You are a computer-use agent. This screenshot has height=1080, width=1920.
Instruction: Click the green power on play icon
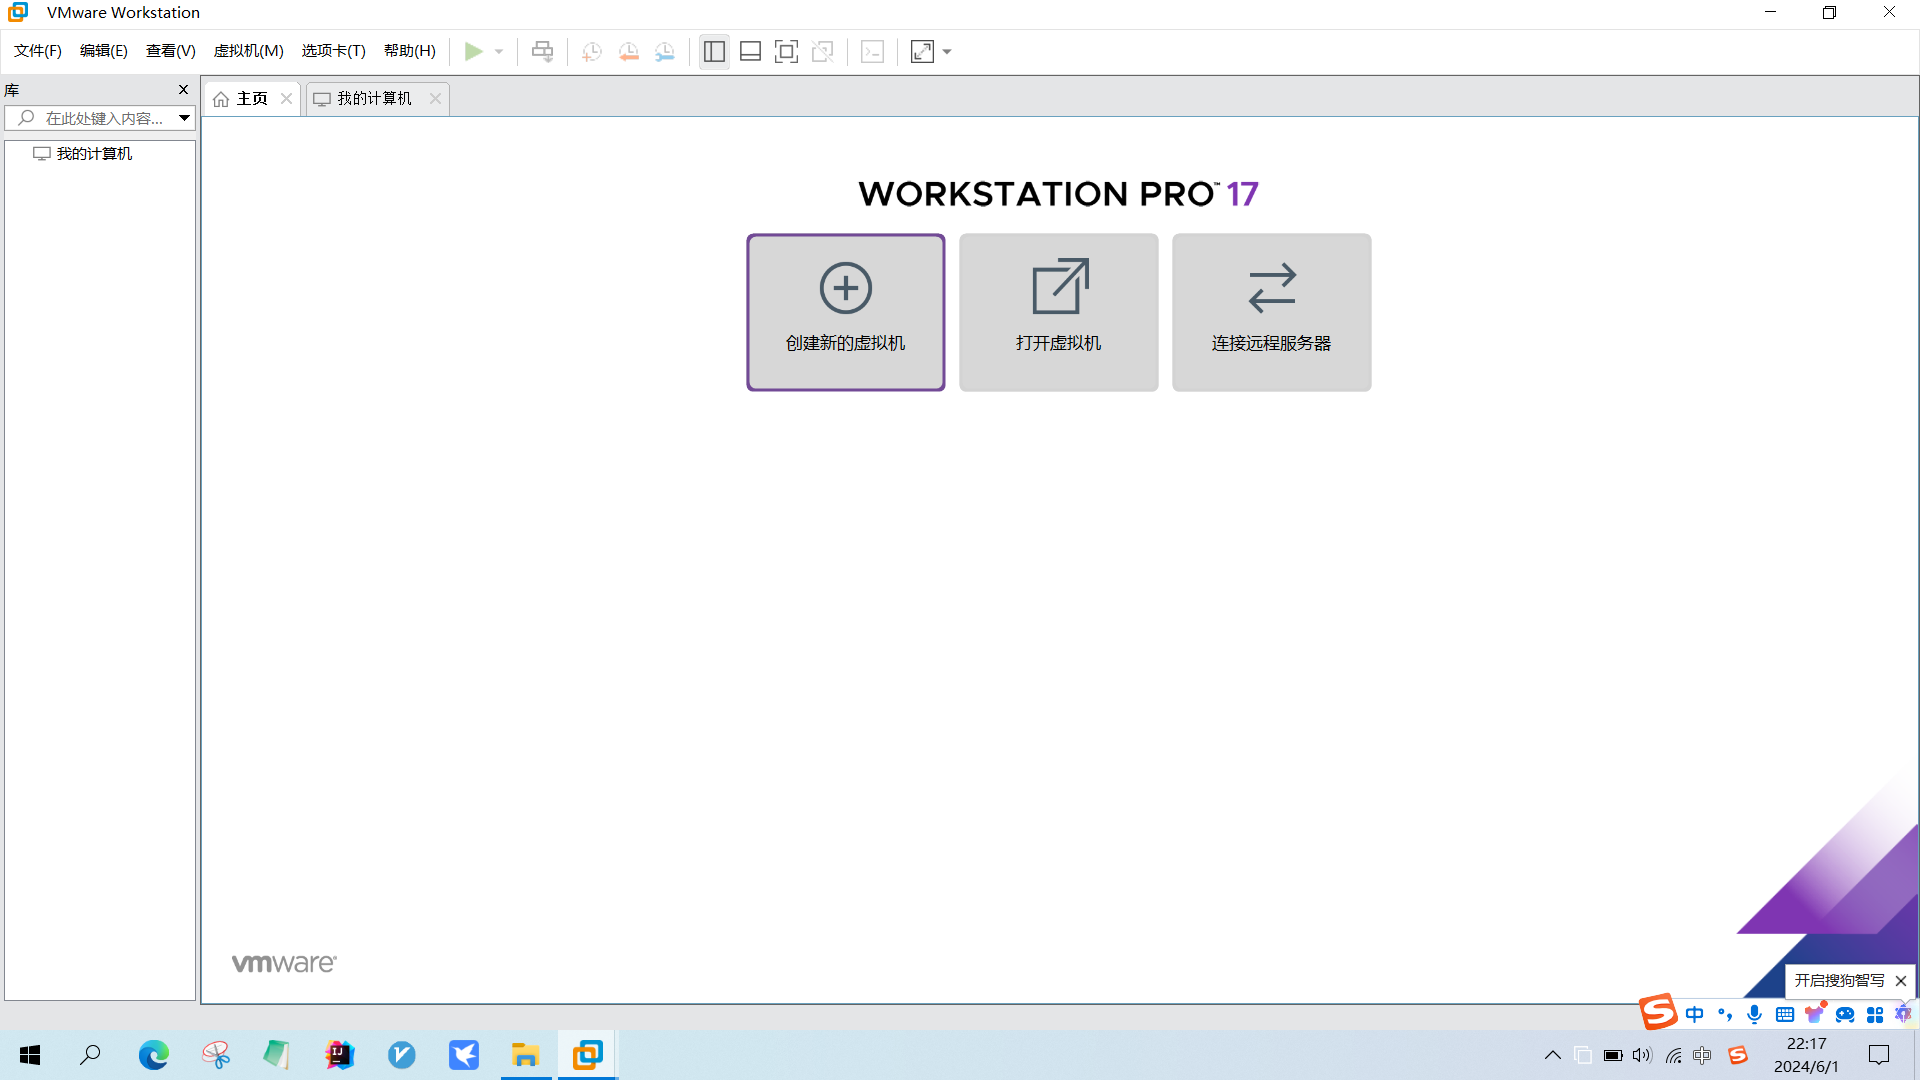474,51
